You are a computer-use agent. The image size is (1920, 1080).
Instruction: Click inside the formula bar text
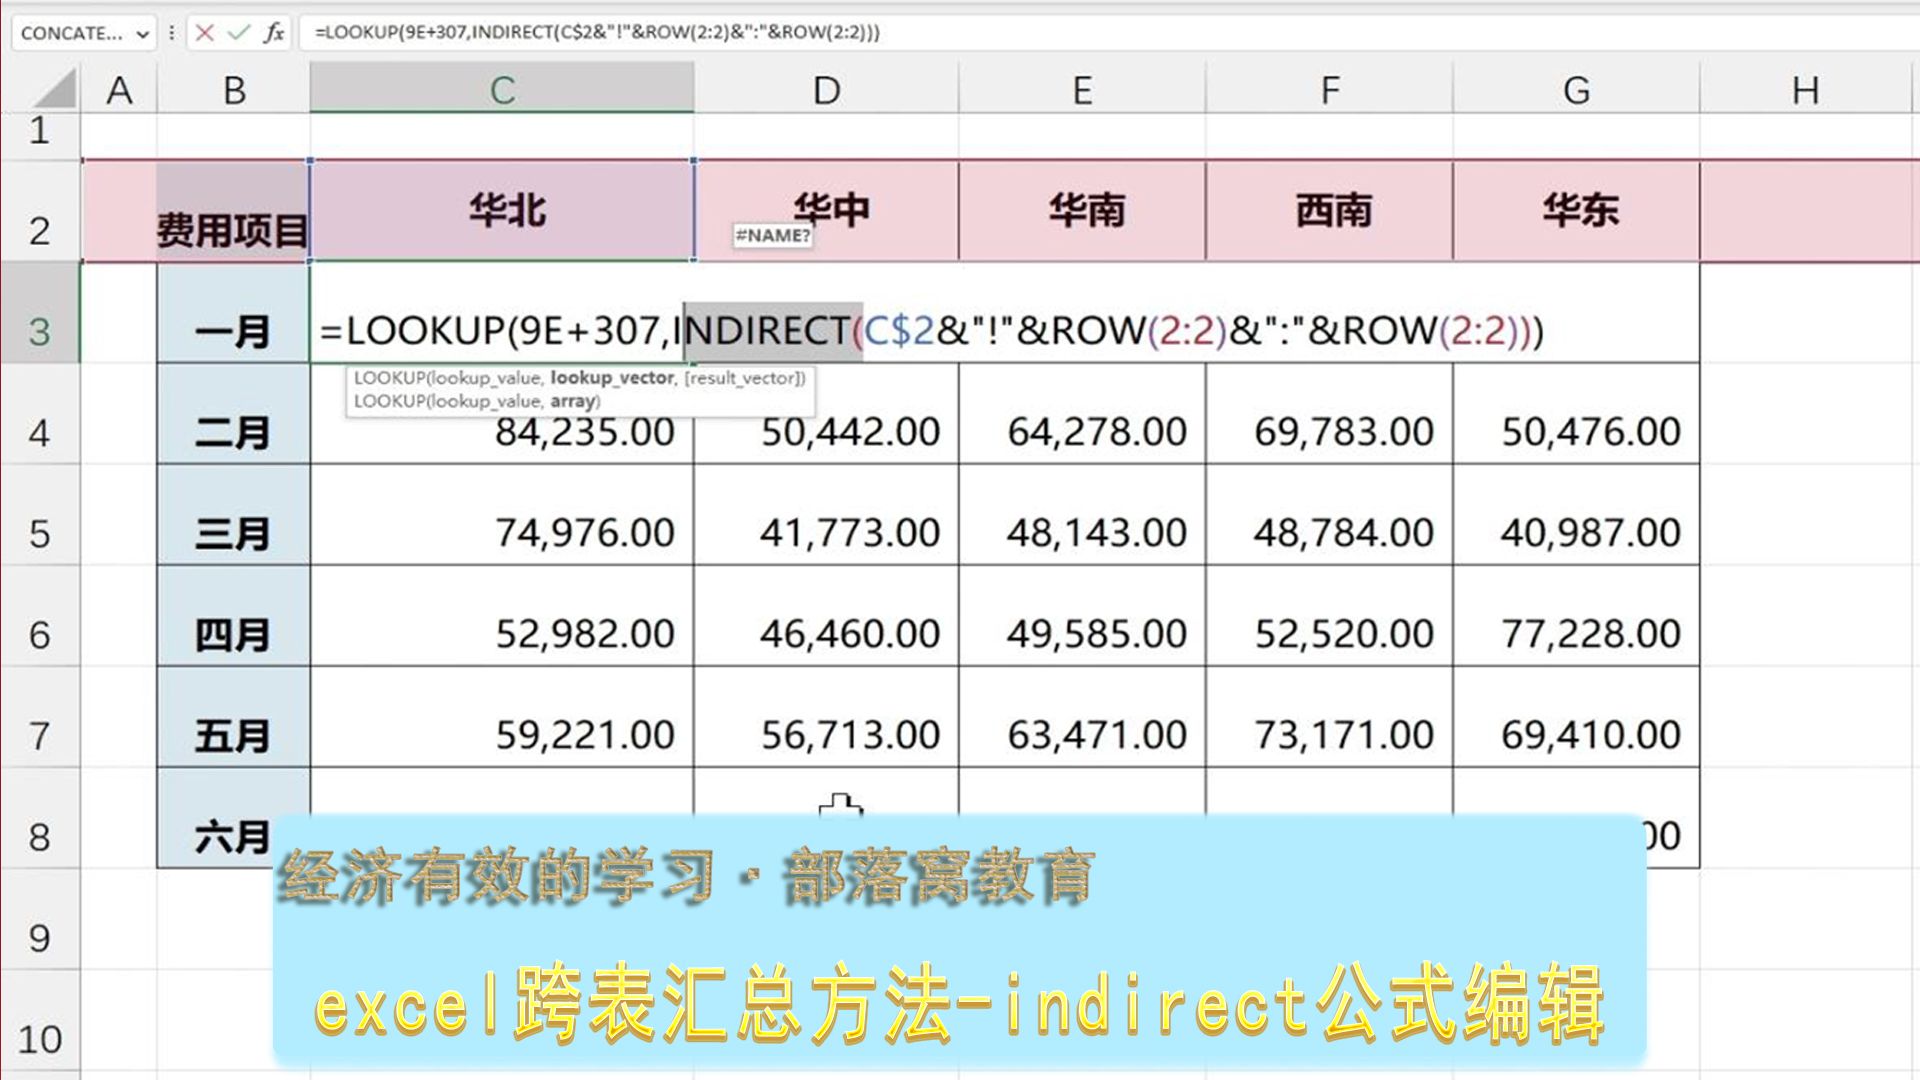click(600, 32)
